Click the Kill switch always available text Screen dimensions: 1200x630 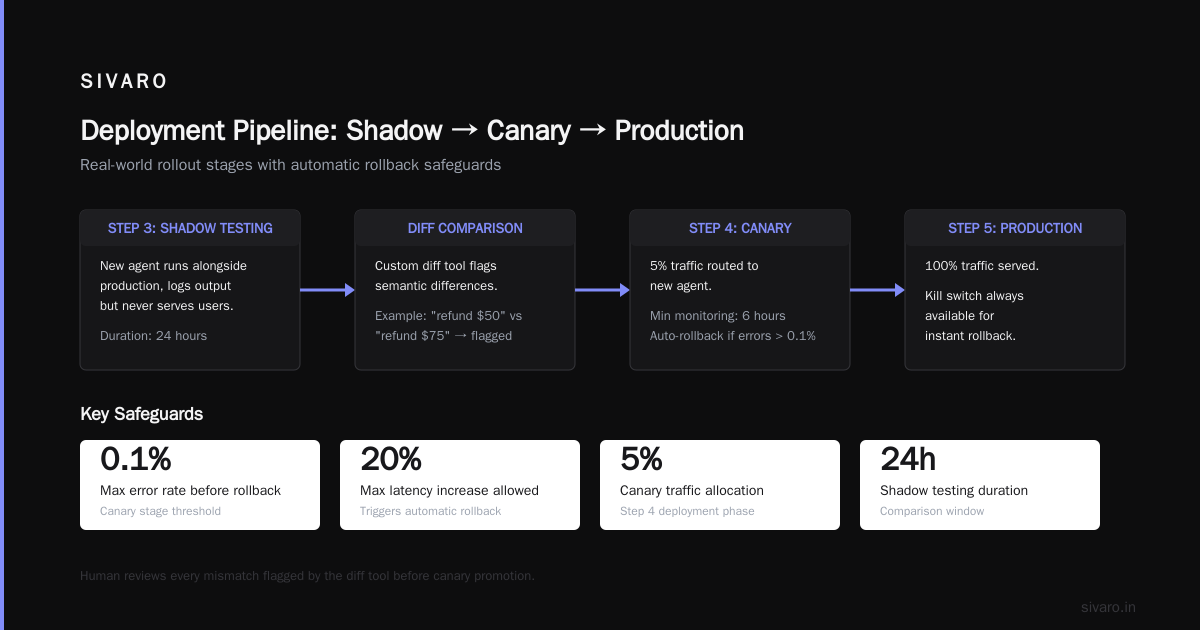(x=972, y=316)
